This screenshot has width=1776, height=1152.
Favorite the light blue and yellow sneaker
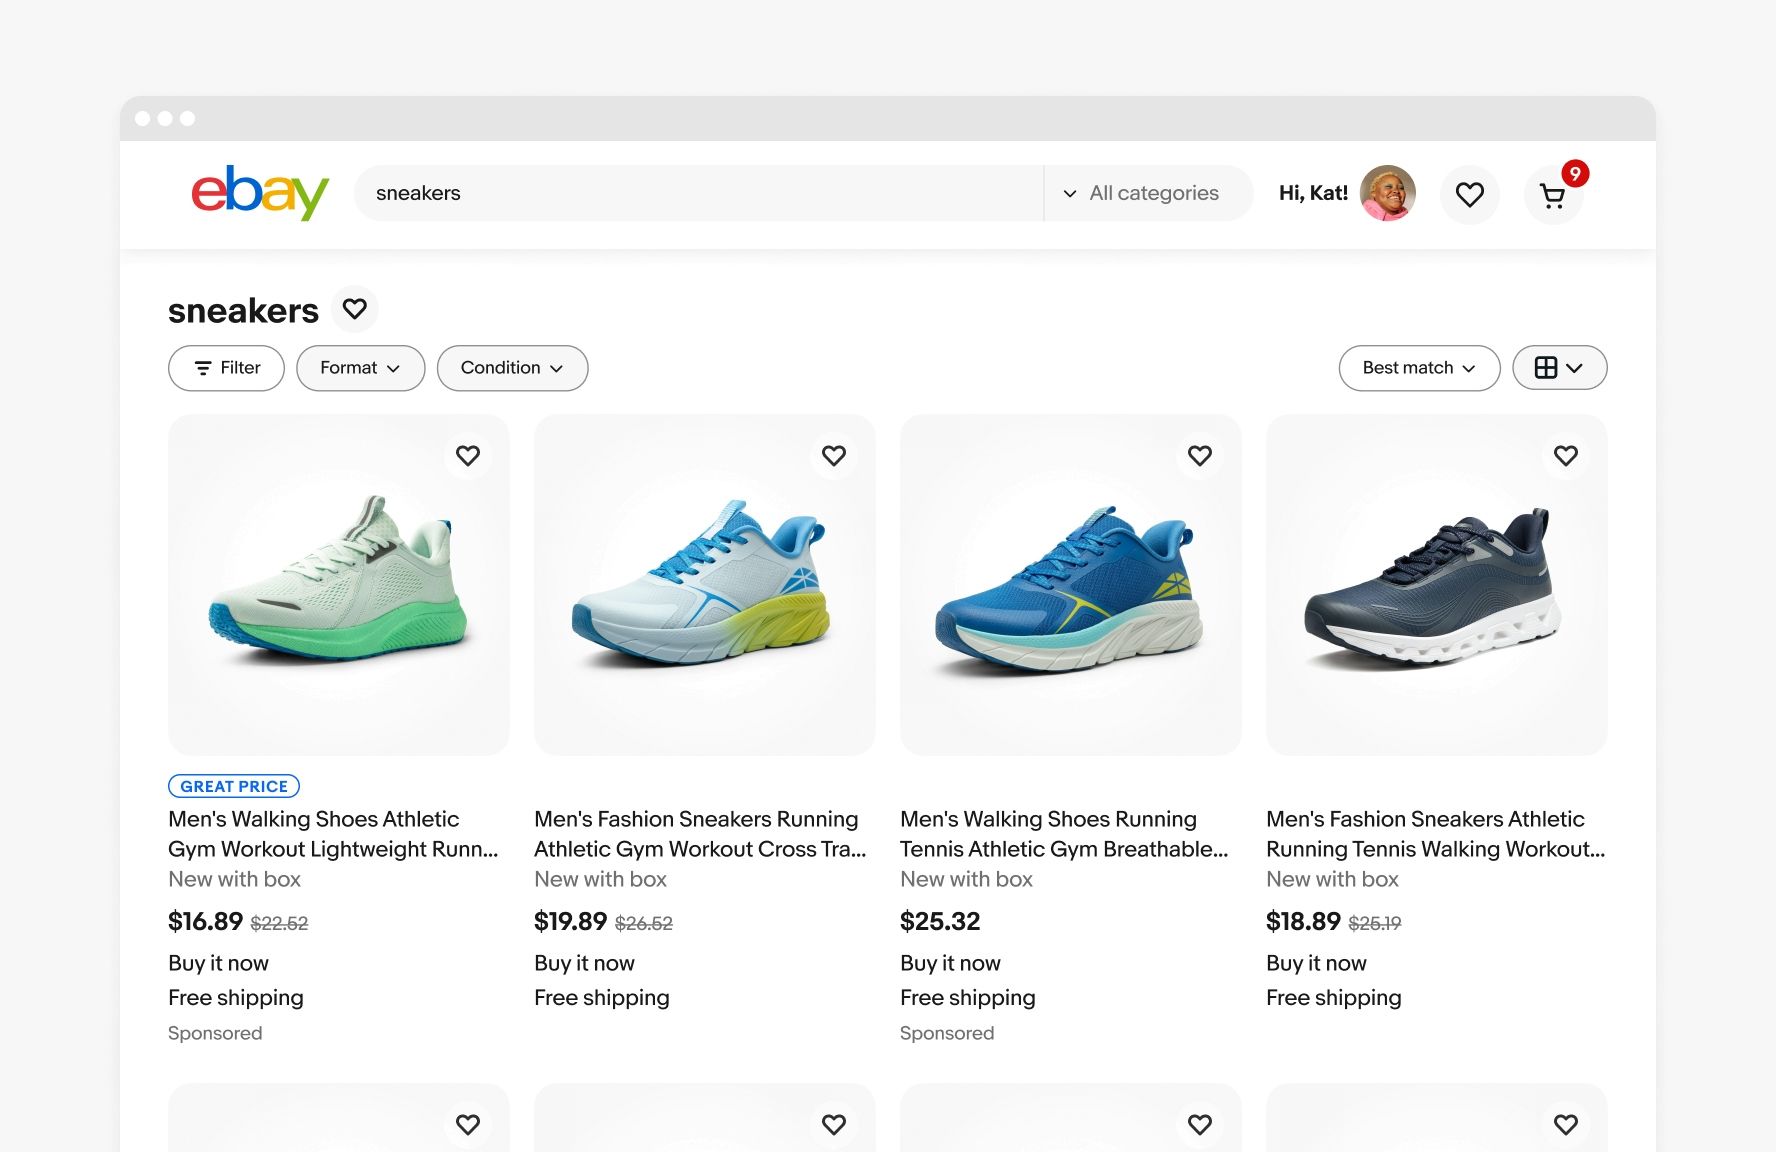pos(833,456)
